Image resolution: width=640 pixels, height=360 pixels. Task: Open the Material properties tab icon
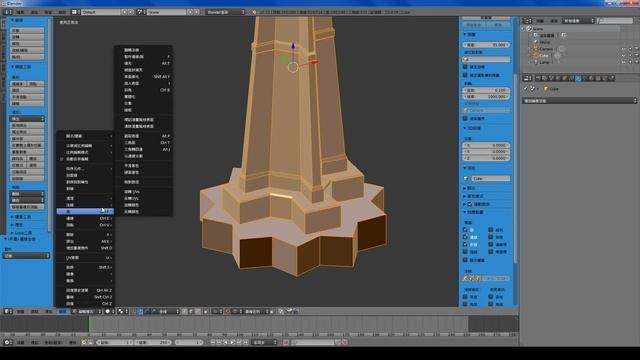(591, 78)
